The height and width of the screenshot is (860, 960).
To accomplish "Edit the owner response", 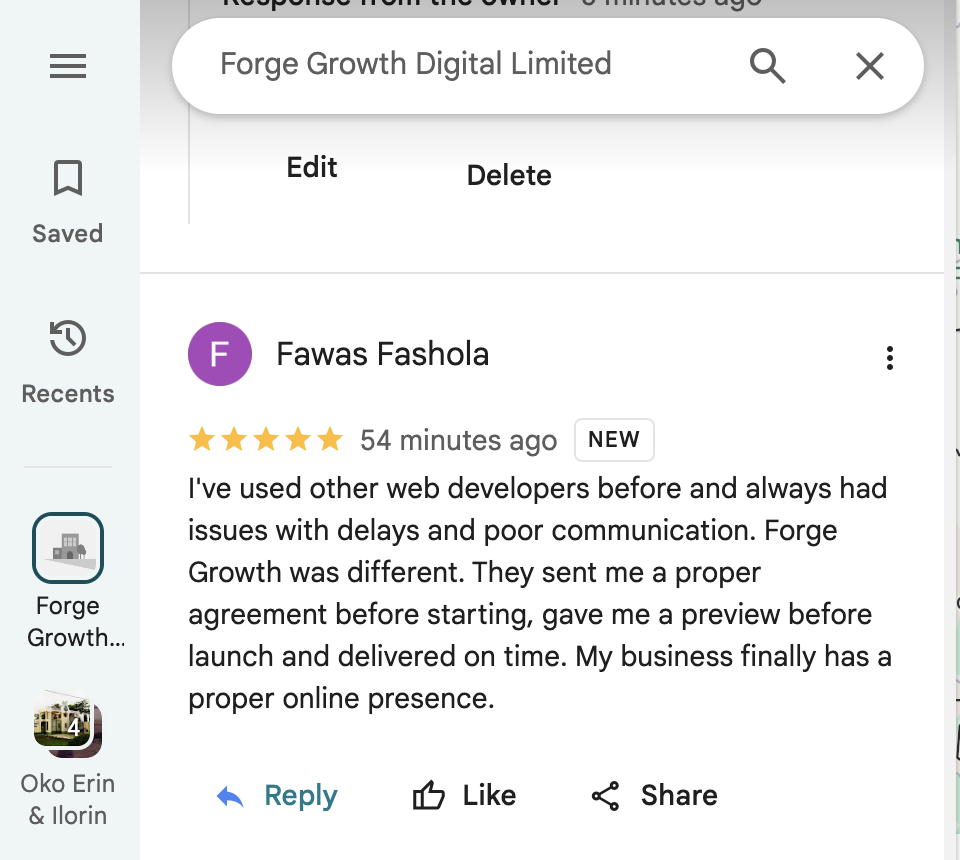I will click(311, 167).
